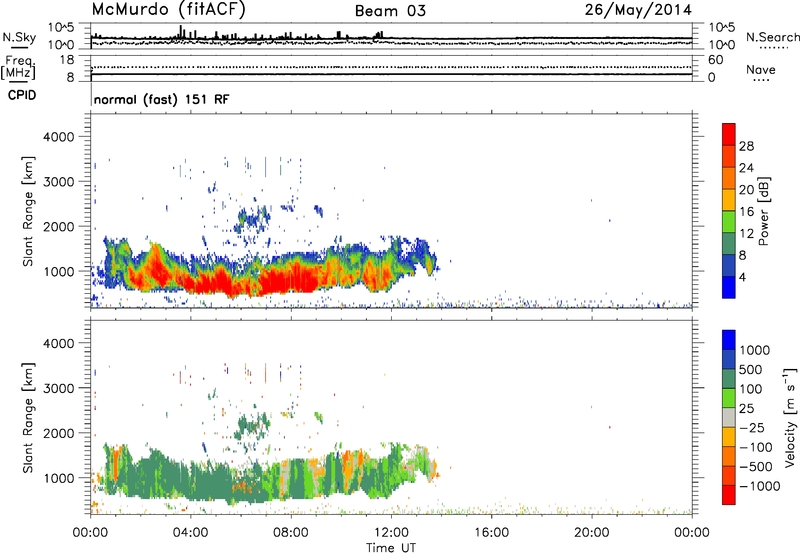Click the 04:00 time axis label
Screen dimensions: 800x554
tap(190, 533)
